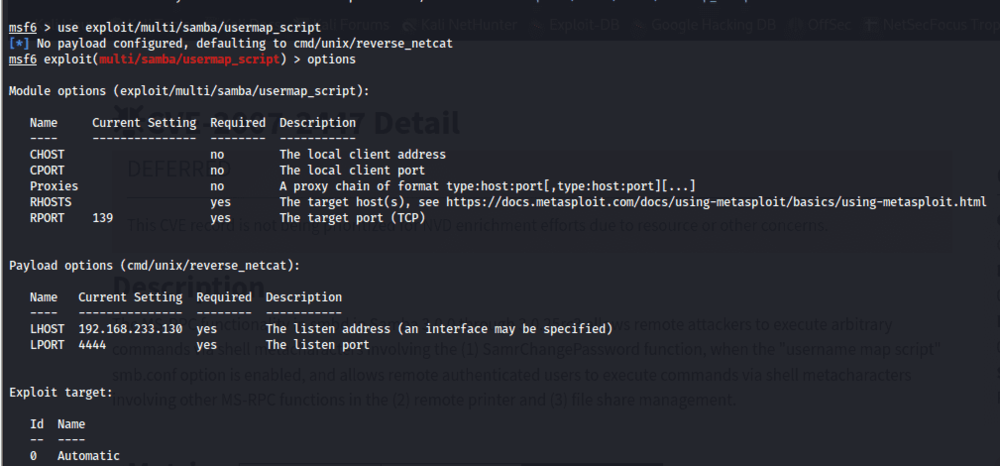The height and width of the screenshot is (466, 1000).
Task: Click 'no' in the Proxies row
Action: pyautogui.click(x=217, y=186)
